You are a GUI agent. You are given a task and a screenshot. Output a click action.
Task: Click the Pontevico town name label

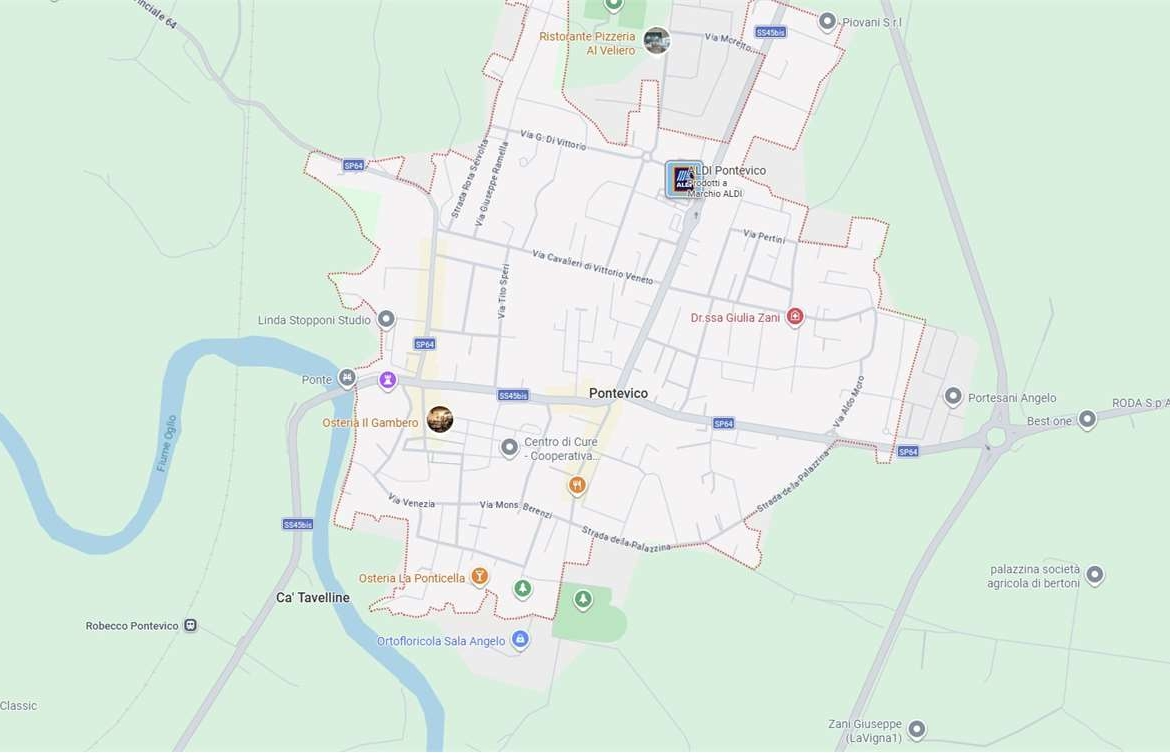point(618,393)
